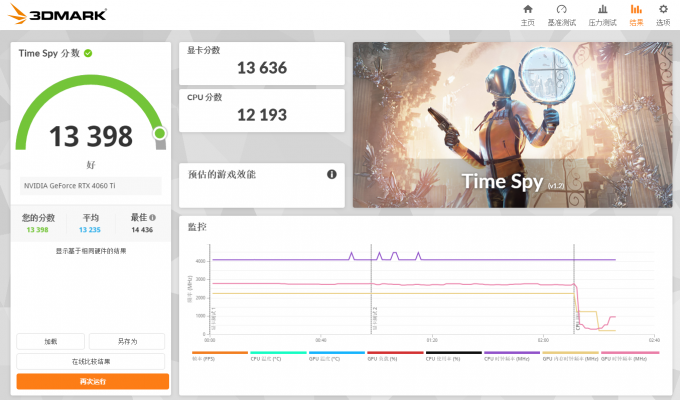Click the NVIDIA GeForce RTX 4060 Ti field
Screen dimensions: 680x400
pos(91,186)
